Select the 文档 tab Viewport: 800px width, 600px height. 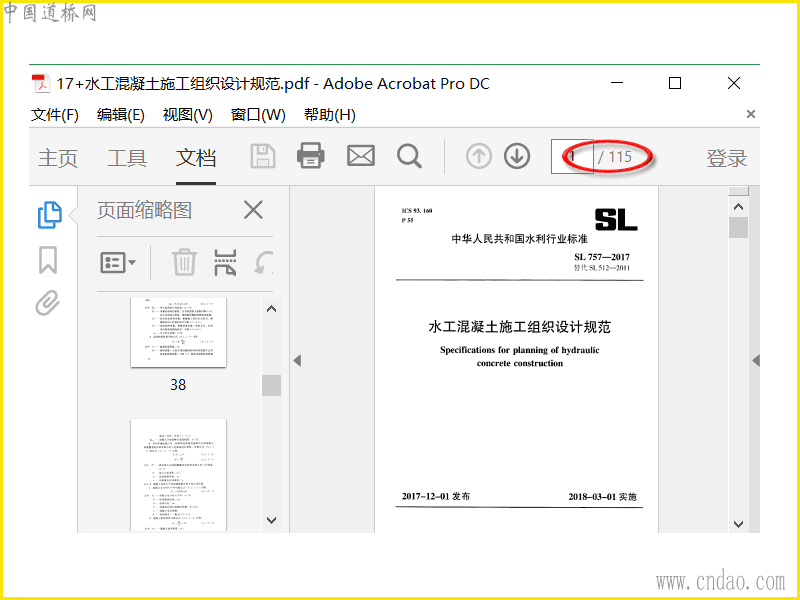(x=196, y=158)
